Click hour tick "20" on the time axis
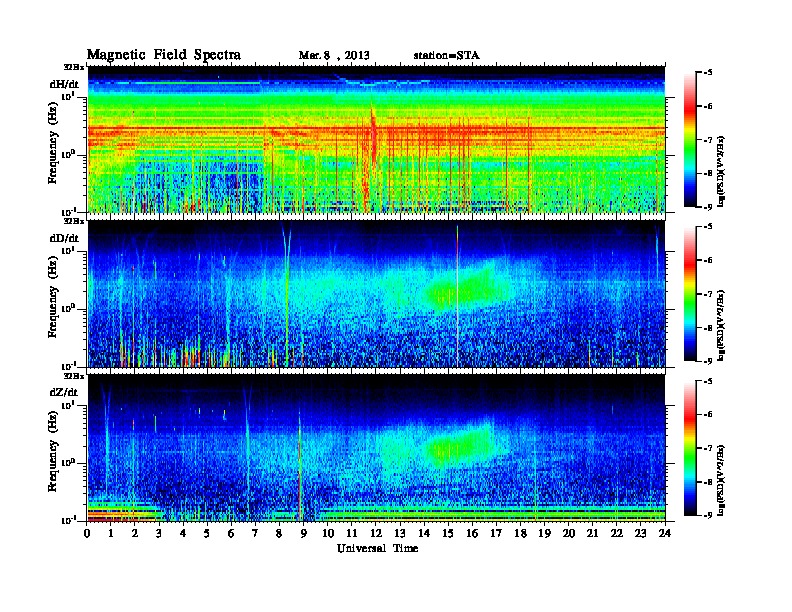This screenshot has height=612, width=792. 569,533
